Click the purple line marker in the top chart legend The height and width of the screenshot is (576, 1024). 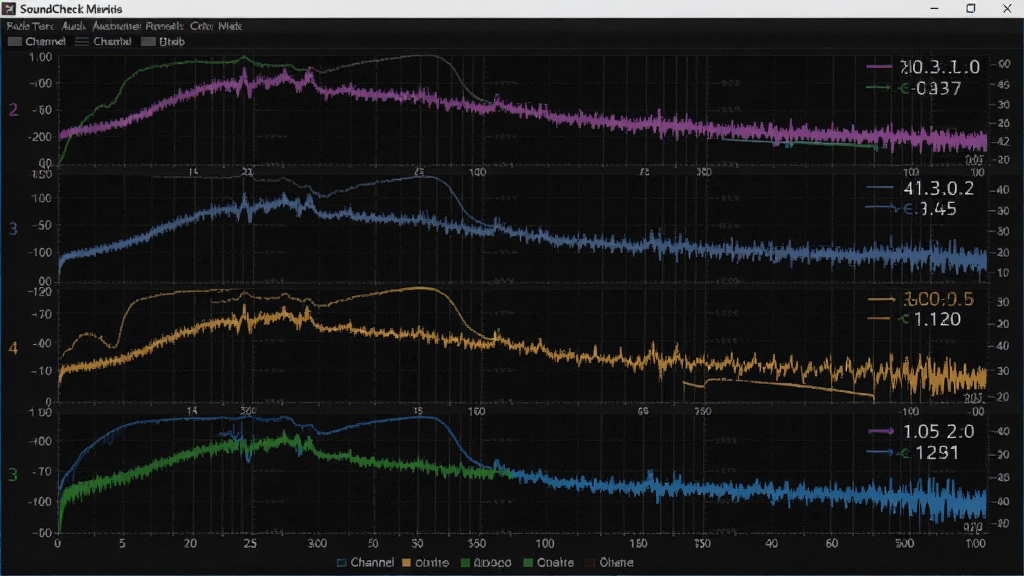pos(879,66)
